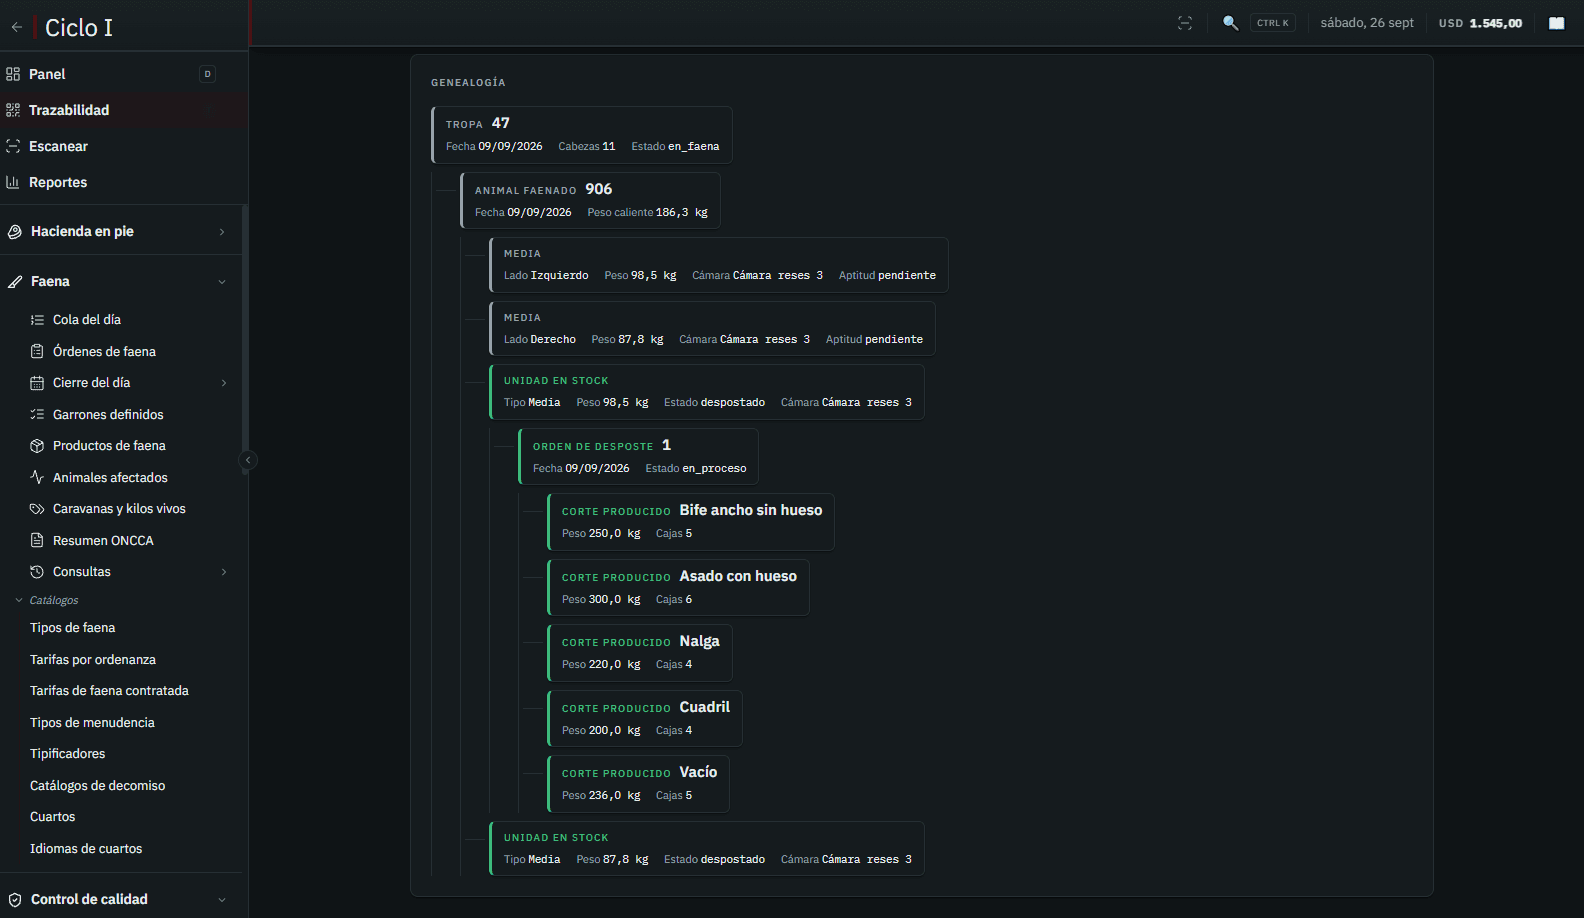This screenshot has width=1584, height=918.
Task: Click the Reportes chart icon
Action: click(x=13, y=182)
